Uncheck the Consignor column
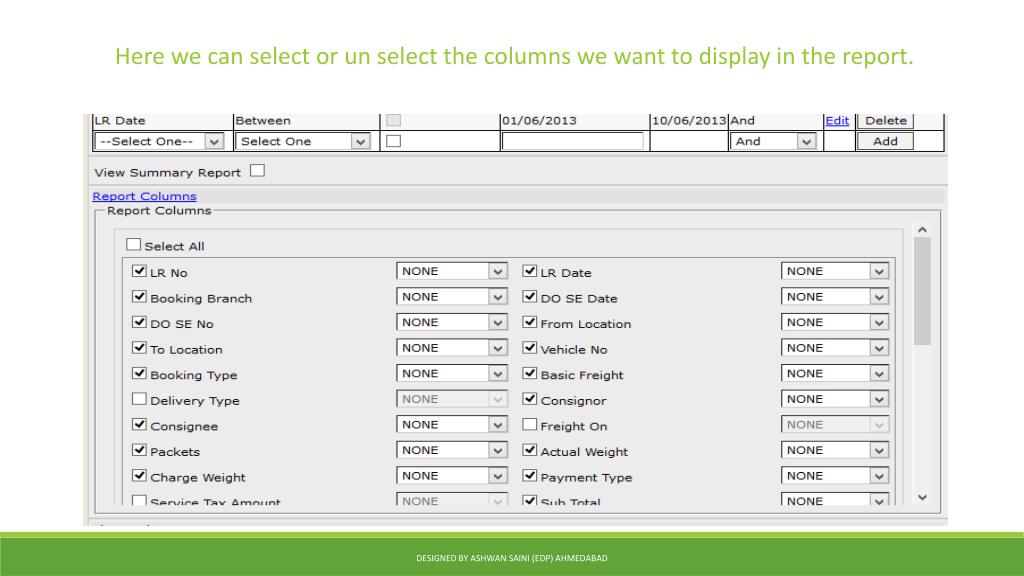This screenshot has height=576, width=1024. pos(529,397)
